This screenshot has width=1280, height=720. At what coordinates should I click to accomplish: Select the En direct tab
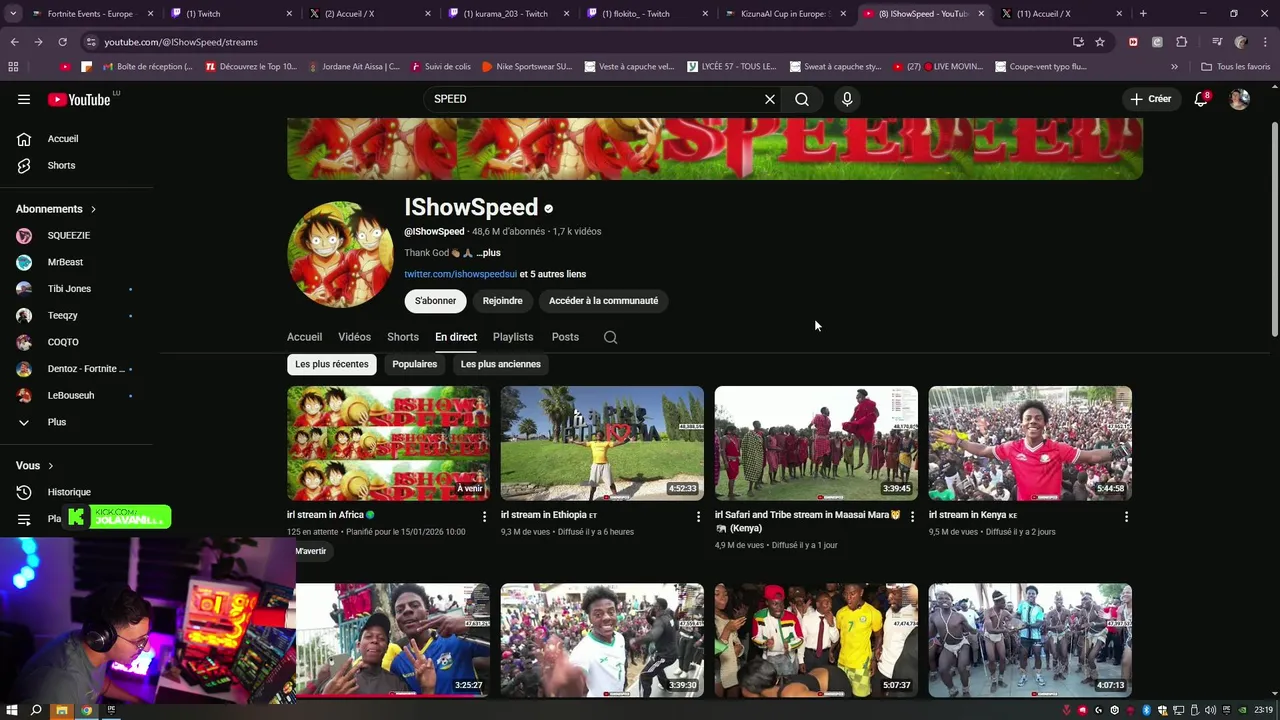456,337
